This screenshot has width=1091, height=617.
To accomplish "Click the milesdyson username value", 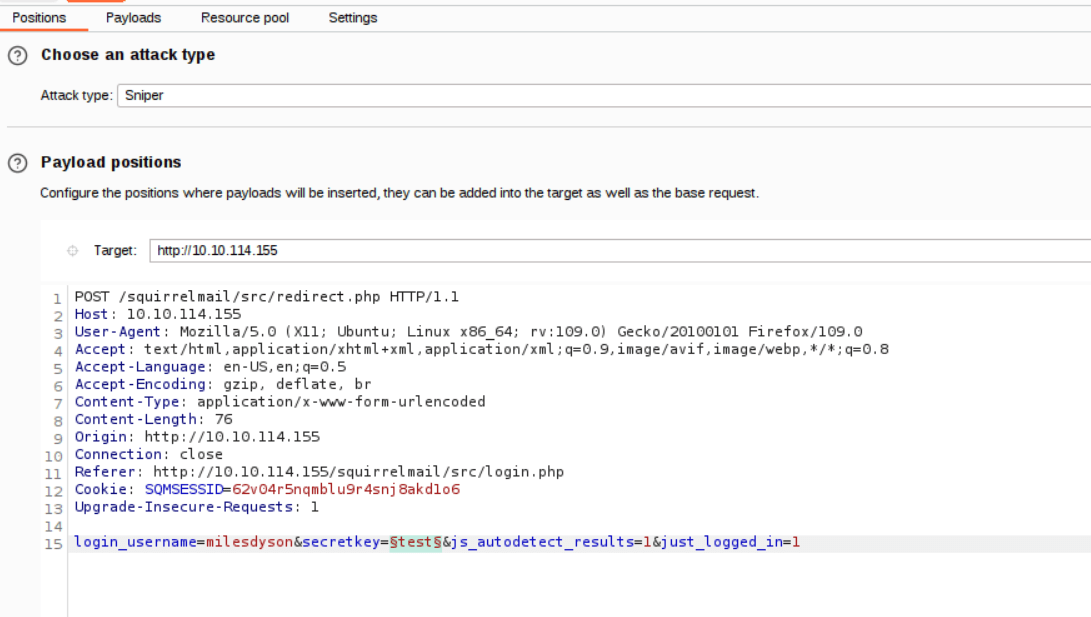I will point(248,543).
